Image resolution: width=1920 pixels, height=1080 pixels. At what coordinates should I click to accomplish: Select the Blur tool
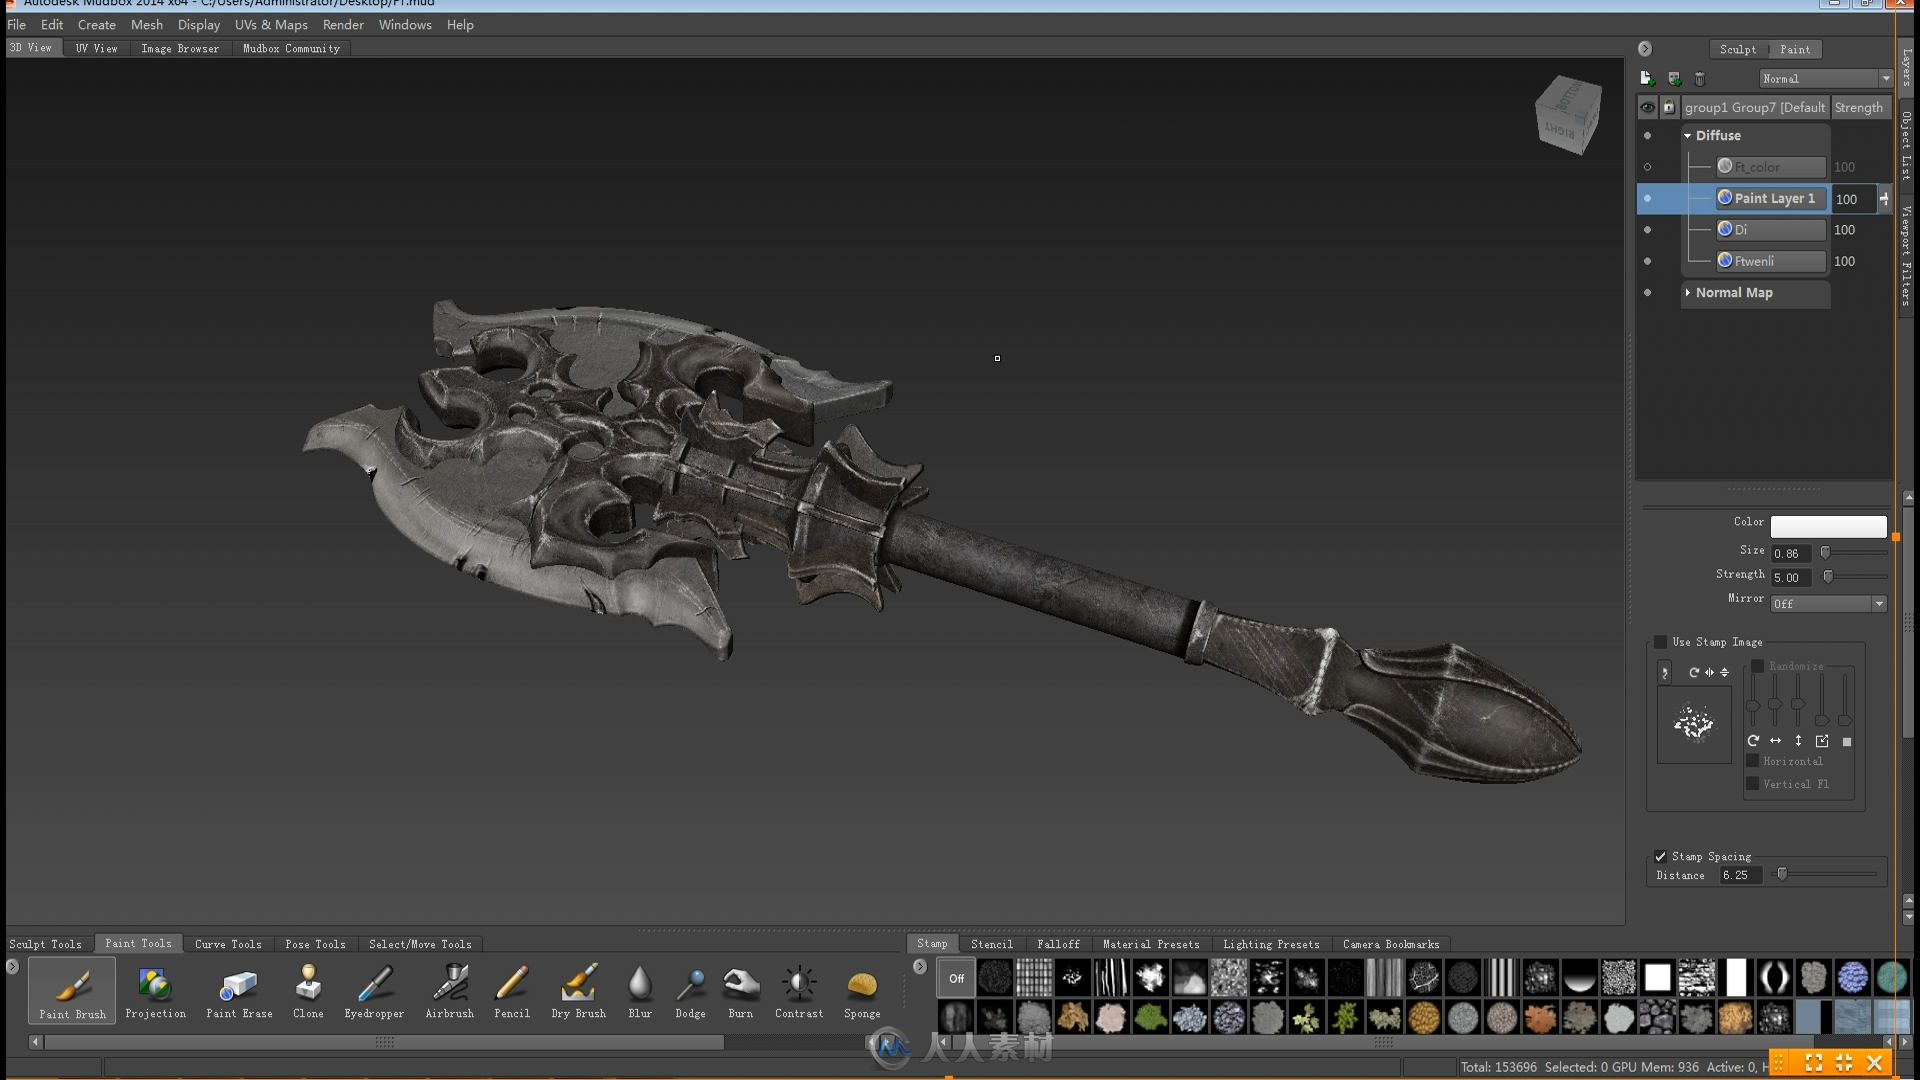point(640,990)
